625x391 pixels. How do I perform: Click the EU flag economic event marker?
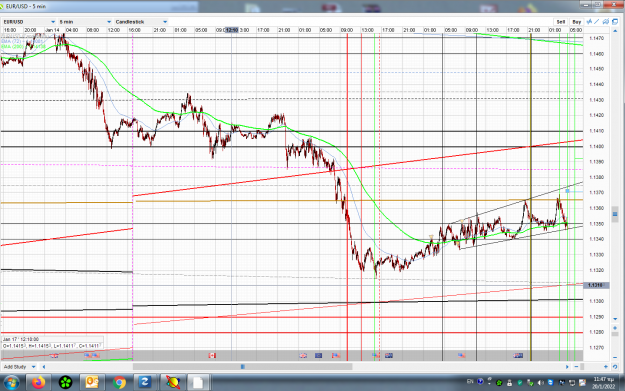pyautogui.click(x=318, y=355)
